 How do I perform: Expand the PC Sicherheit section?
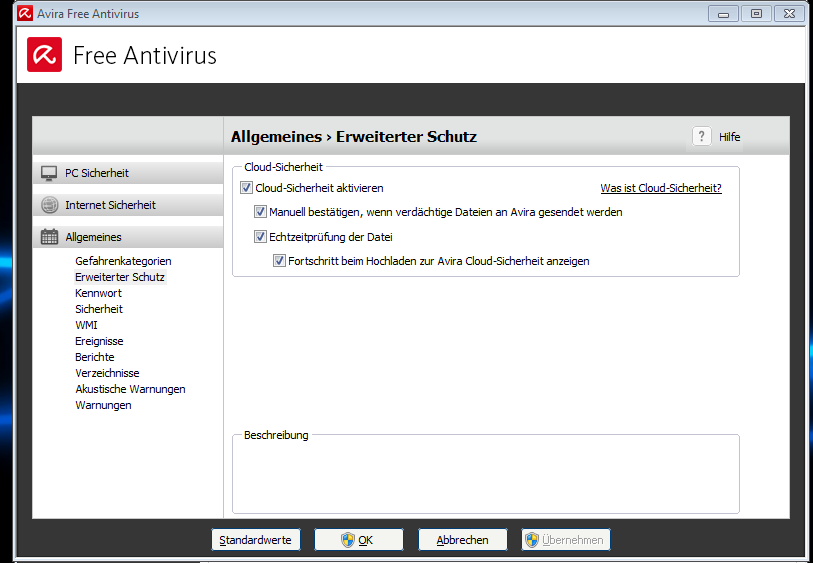(x=128, y=173)
